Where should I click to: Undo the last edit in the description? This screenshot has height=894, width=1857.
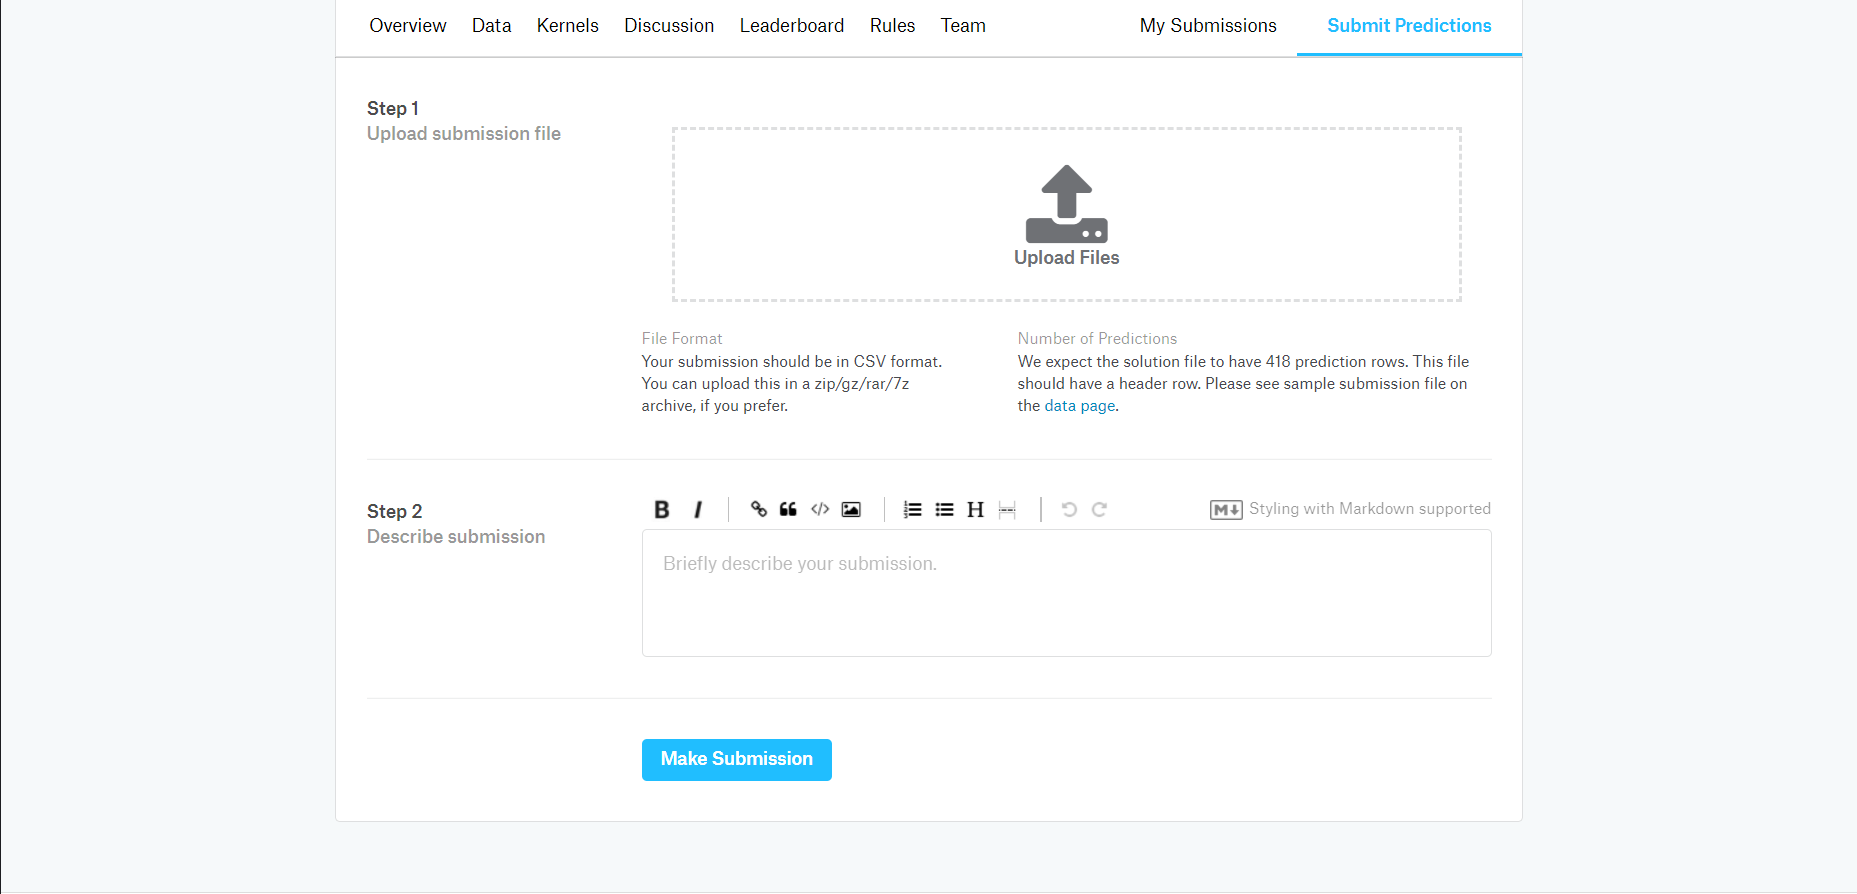click(x=1069, y=509)
